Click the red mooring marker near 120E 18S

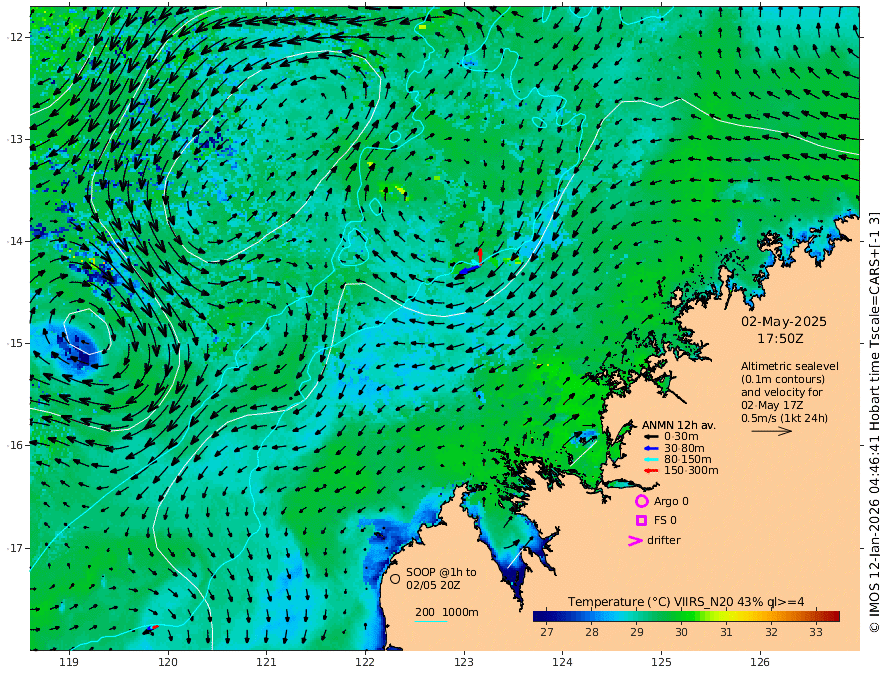pyautogui.click(x=155, y=627)
